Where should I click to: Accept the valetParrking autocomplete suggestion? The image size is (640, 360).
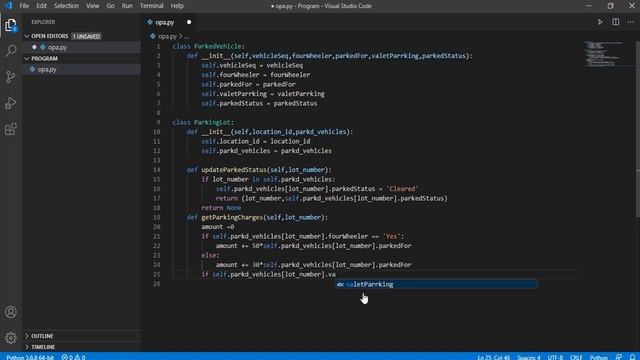click(436, 284)
